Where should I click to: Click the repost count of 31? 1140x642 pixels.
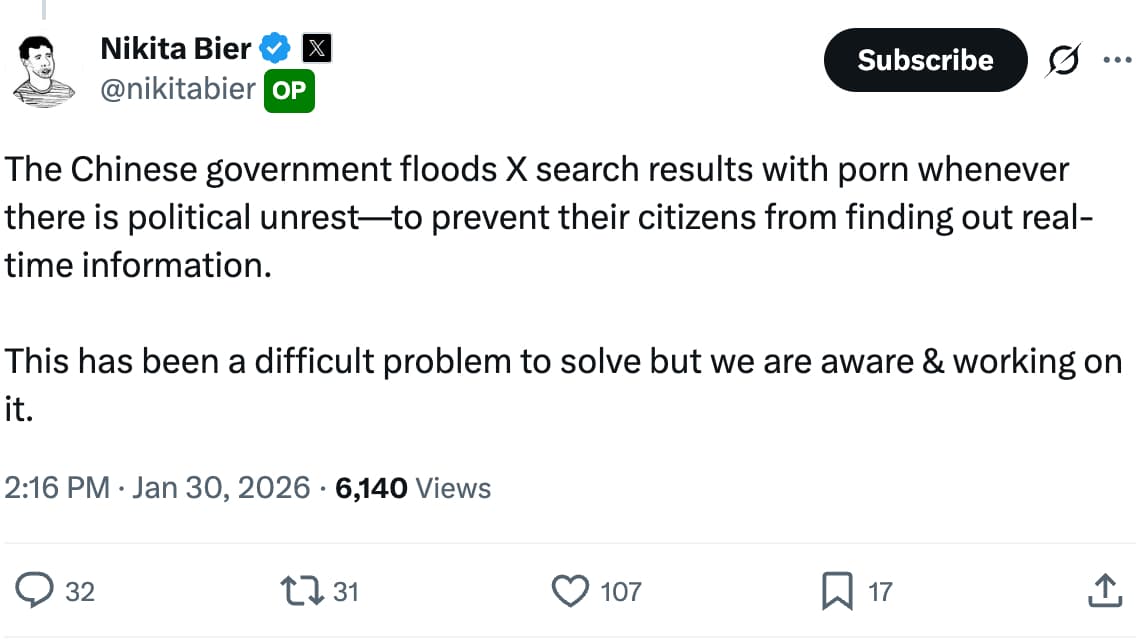click(x=345, y=592)
